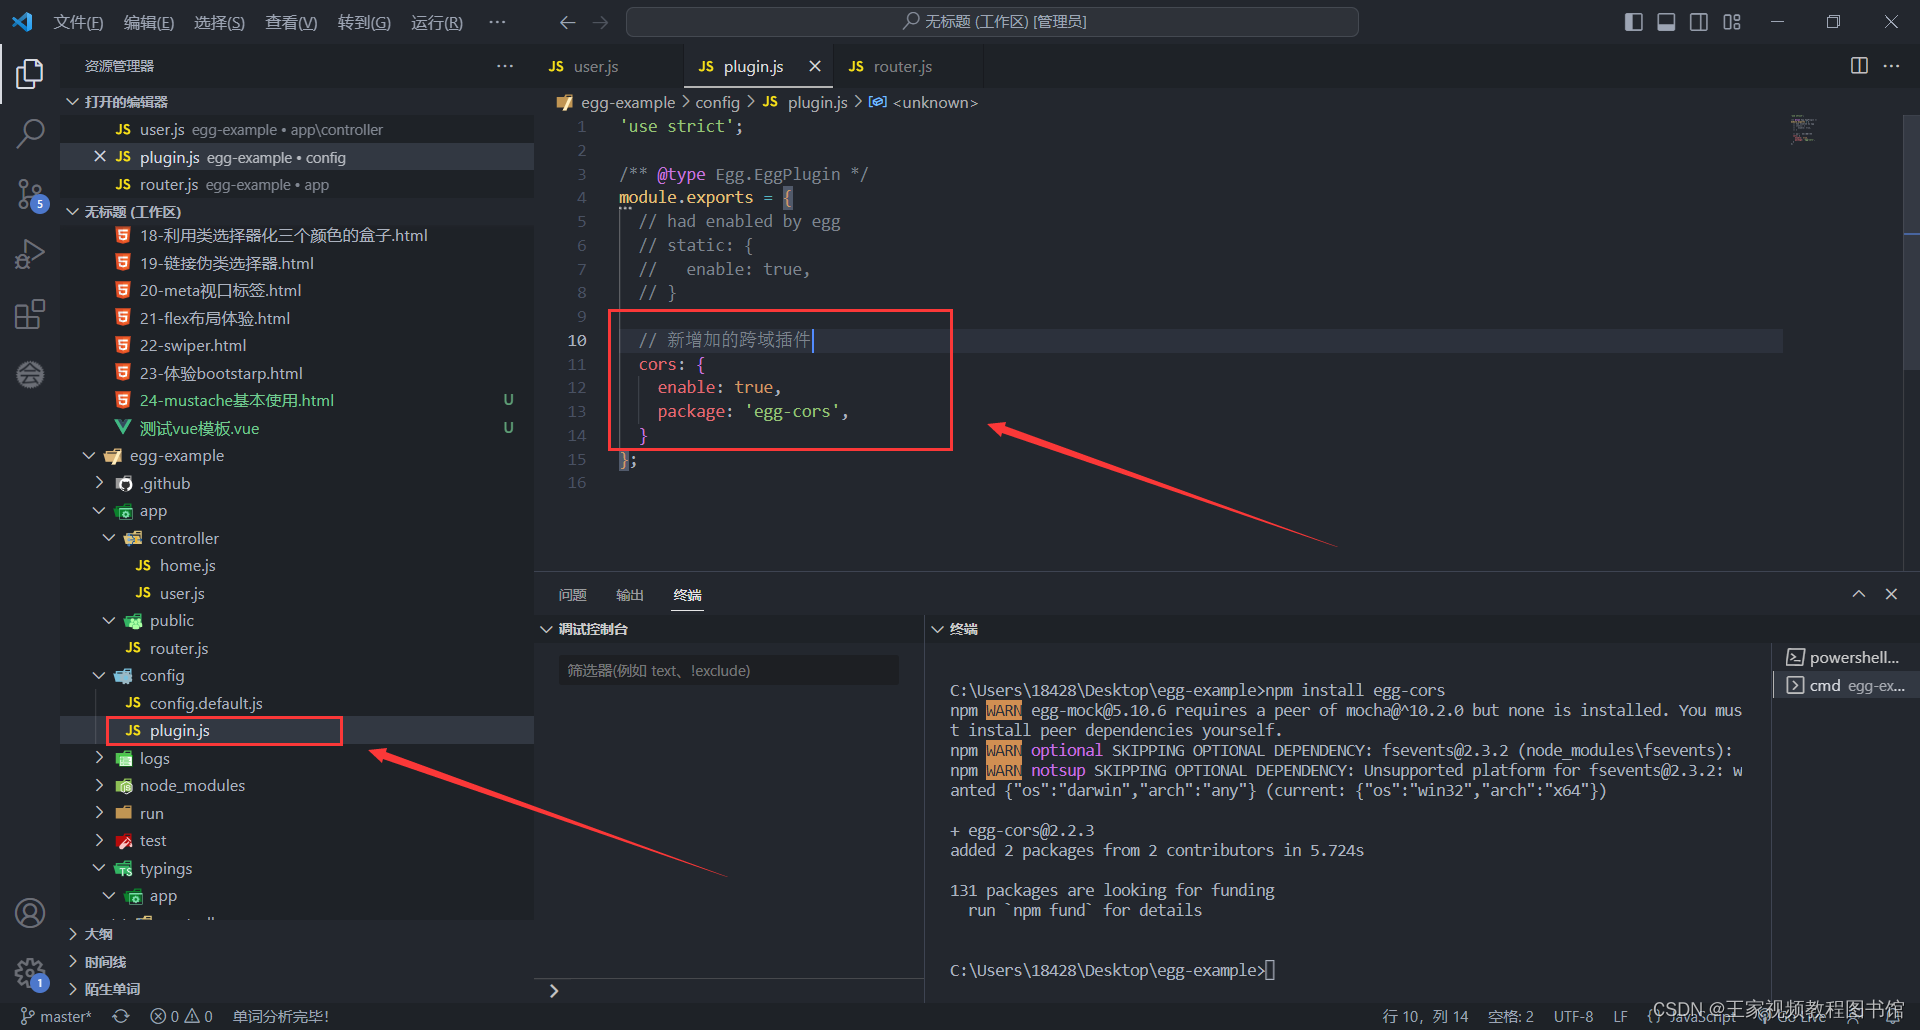This screenshot has height=1030, width=1920.
Task: Switch to the 问题 panel tab
Action: click(x=573, y=595)
